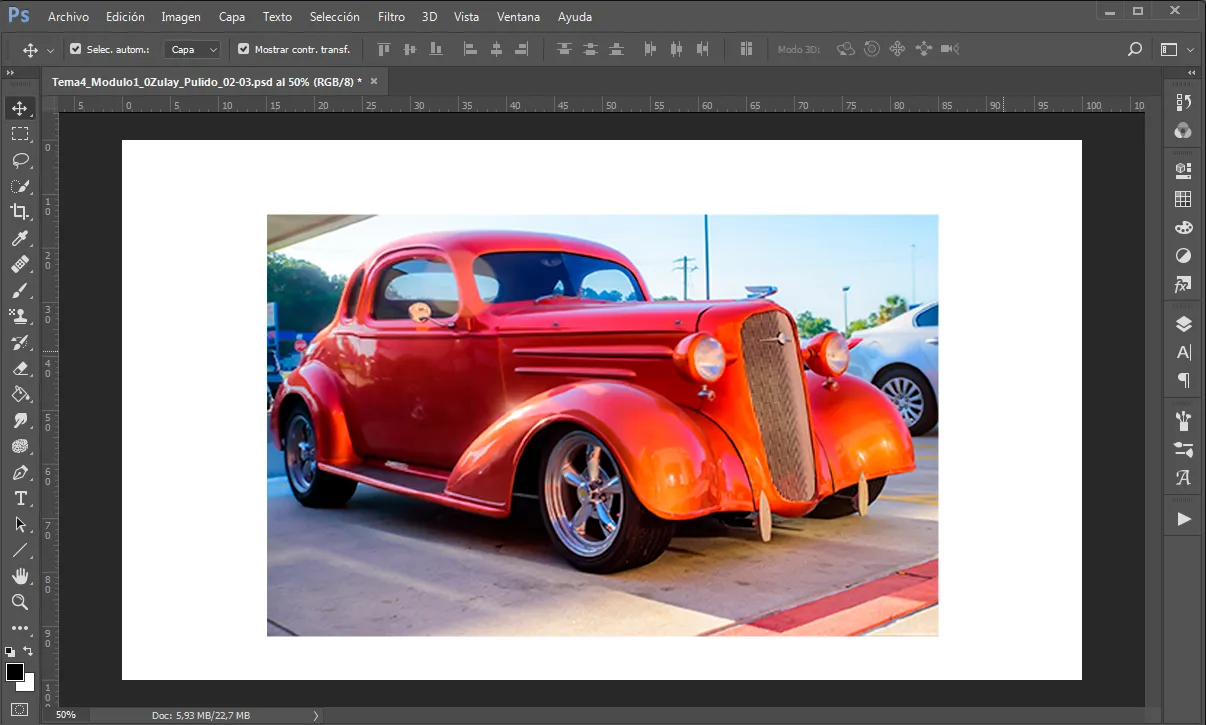Expand the collapsed right panel dock
1206x725 pixels.
[1192, 73]
